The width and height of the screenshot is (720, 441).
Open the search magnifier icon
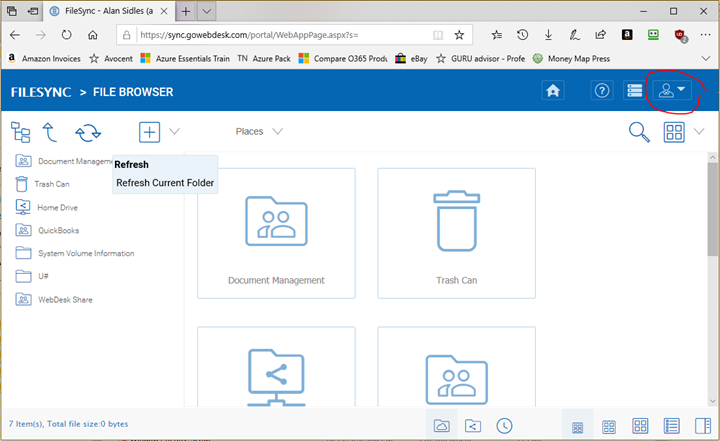pos(638,131)
